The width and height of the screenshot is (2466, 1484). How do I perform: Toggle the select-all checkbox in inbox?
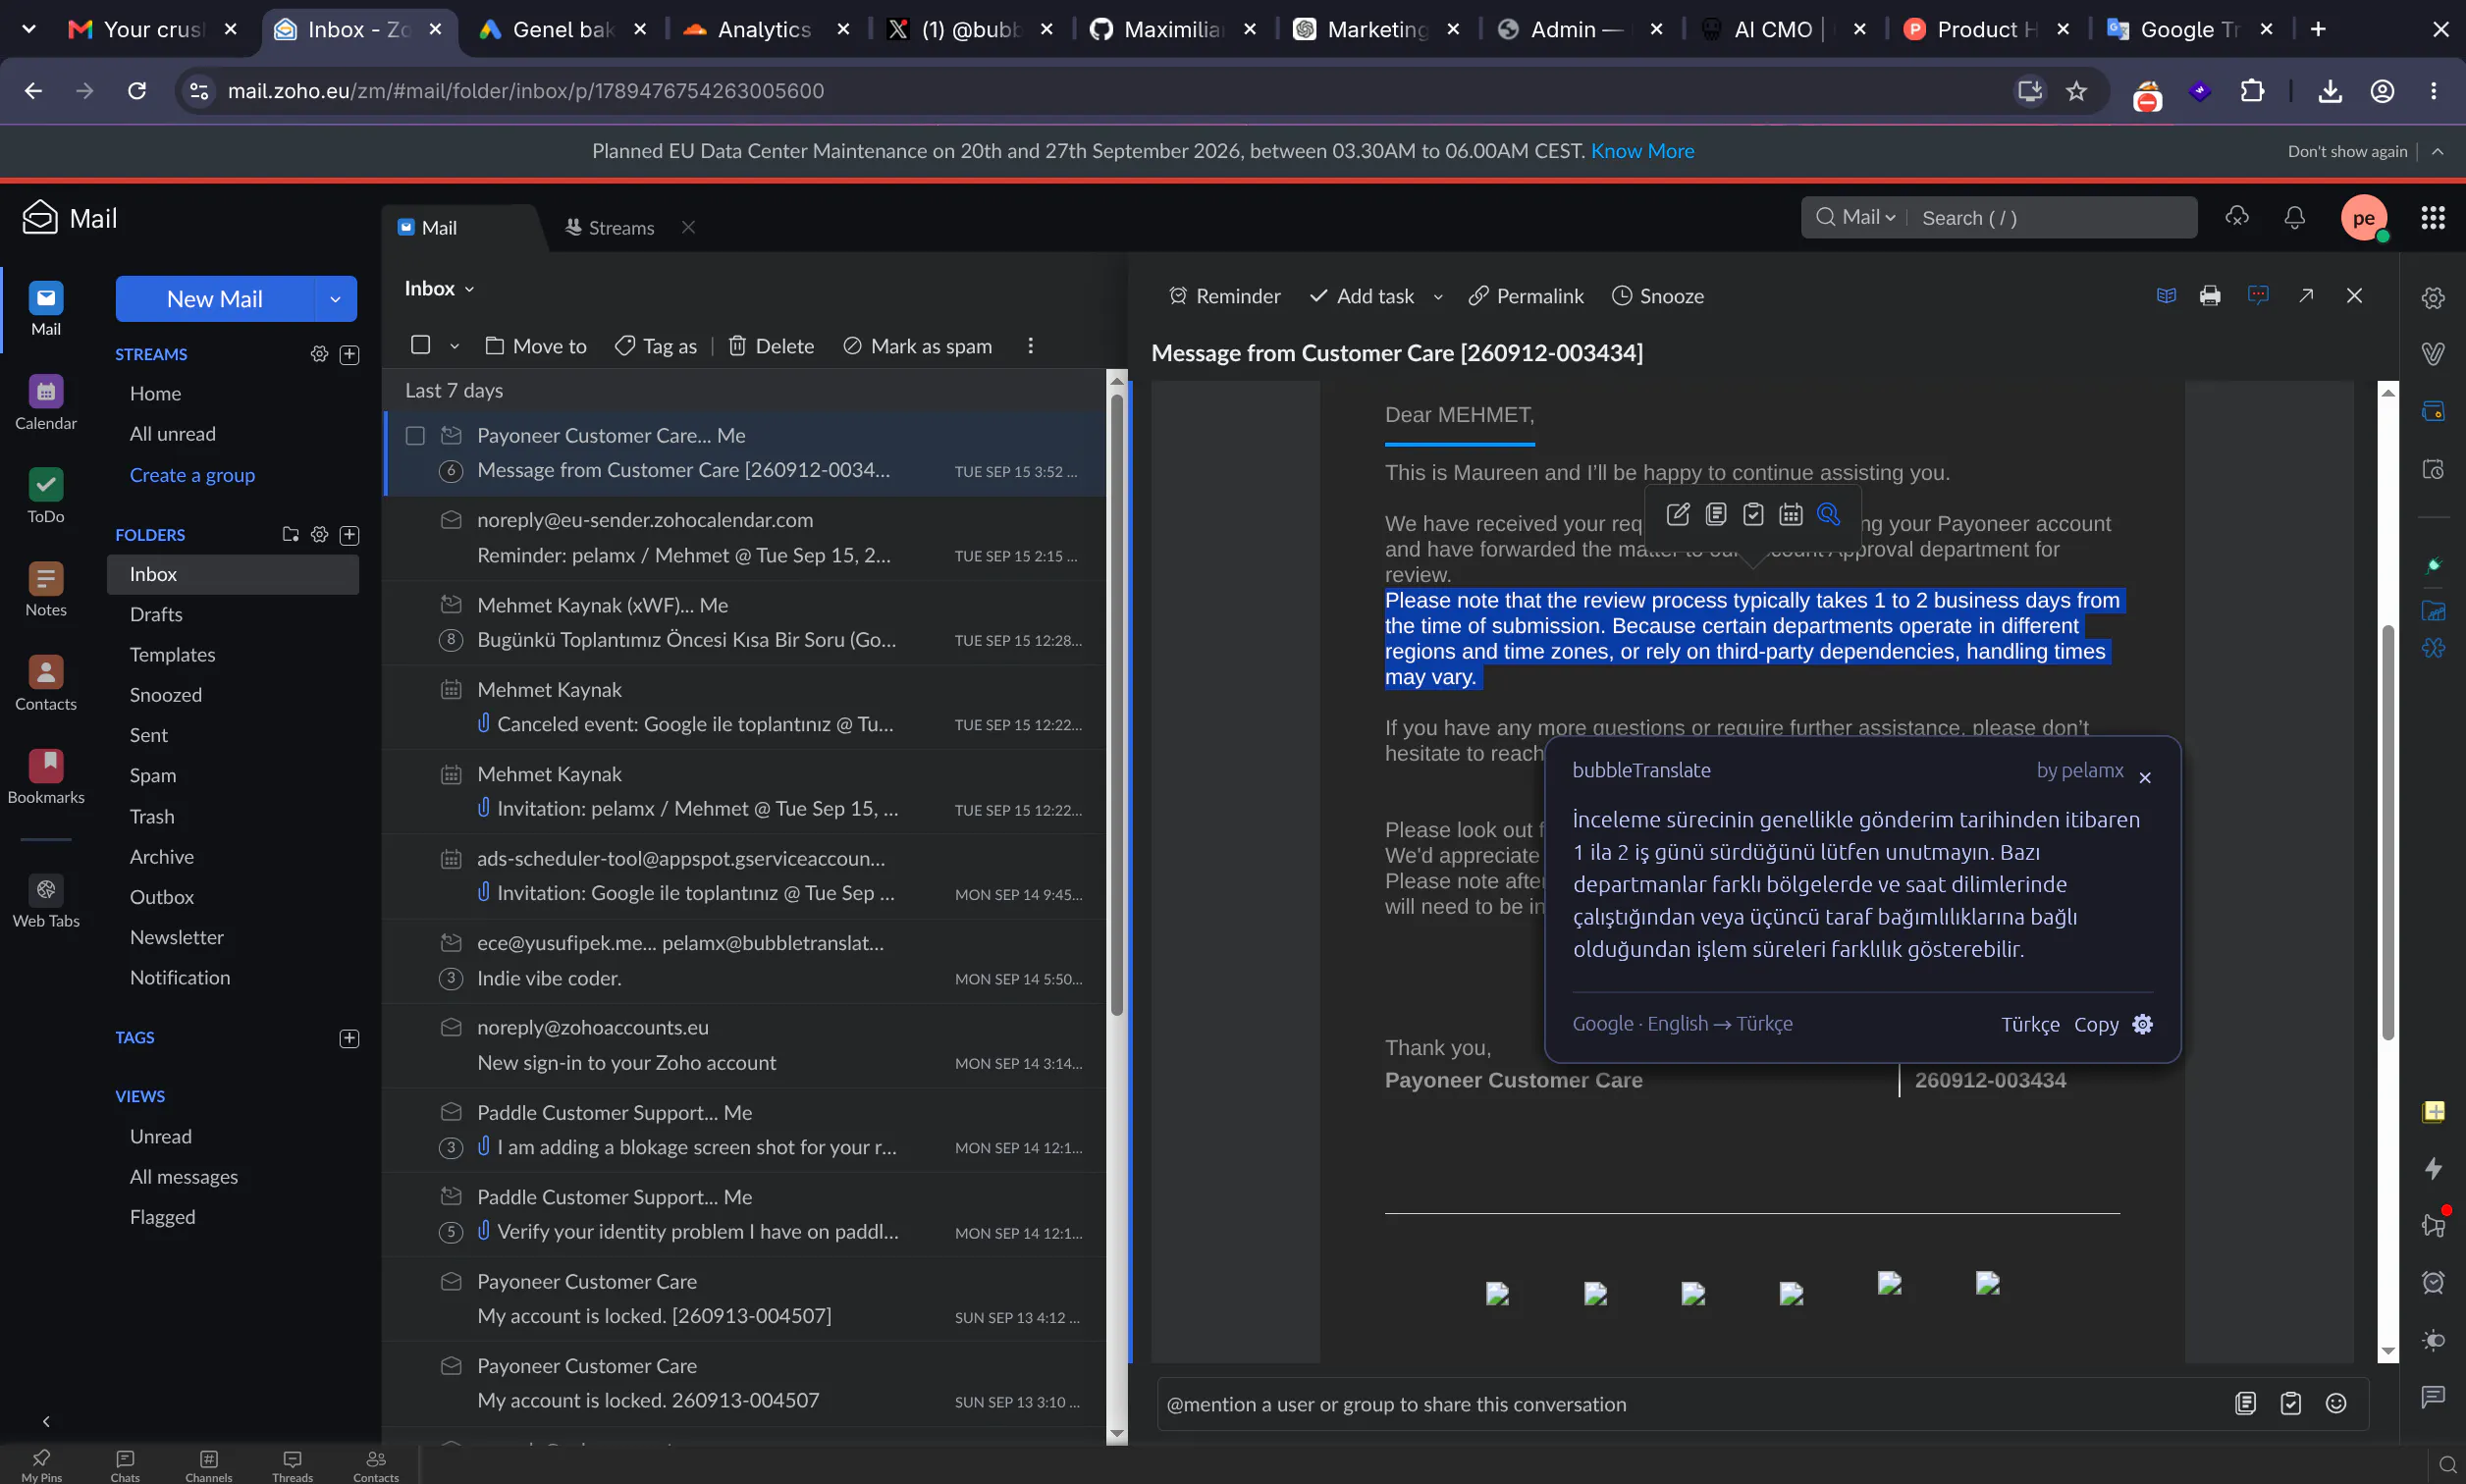point(420,345)
